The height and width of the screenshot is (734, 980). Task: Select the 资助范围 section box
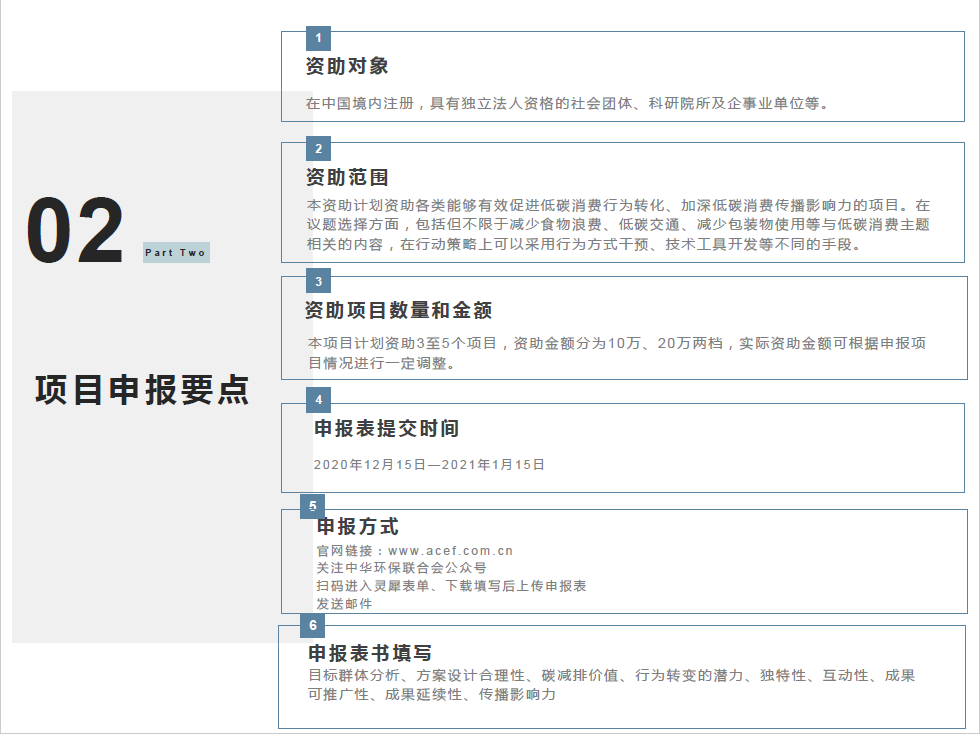(625, 205)
